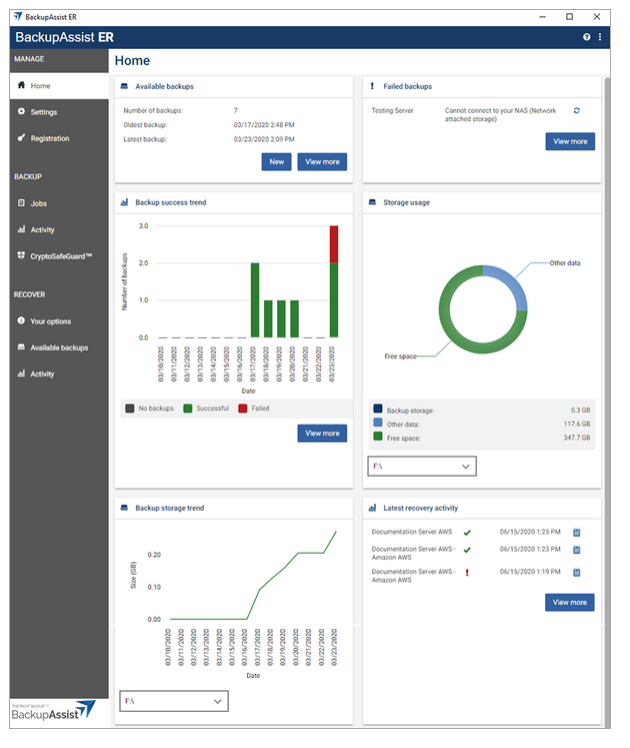
Task: Click the CryptoSafeGuard shield icon in sidebar
Action: click(21, 256)
